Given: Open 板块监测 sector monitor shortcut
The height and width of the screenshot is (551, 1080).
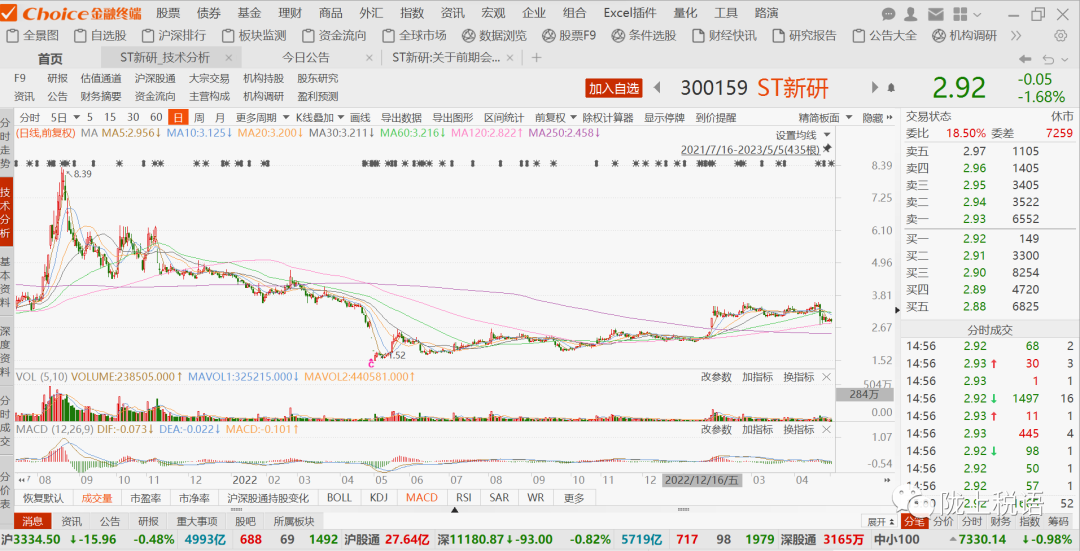Looking at the screenshot, I should tap(254, 35).
